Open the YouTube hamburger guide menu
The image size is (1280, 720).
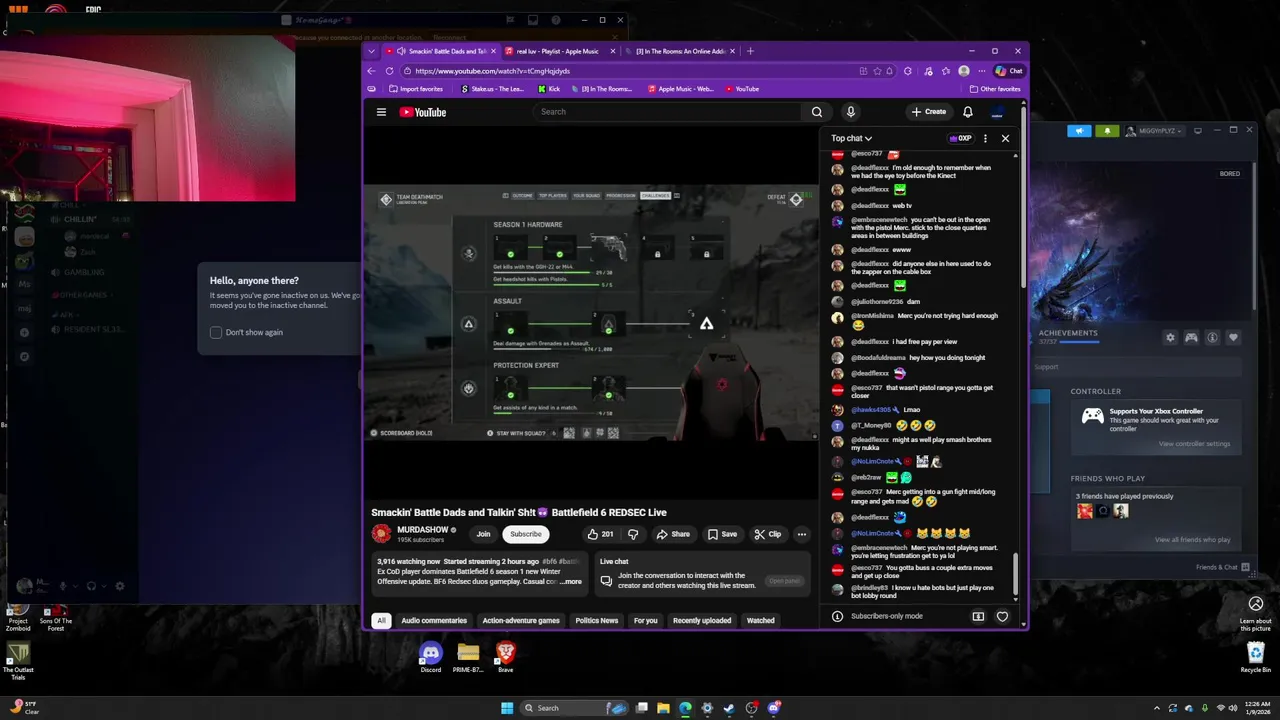click(x=381, y=112)
